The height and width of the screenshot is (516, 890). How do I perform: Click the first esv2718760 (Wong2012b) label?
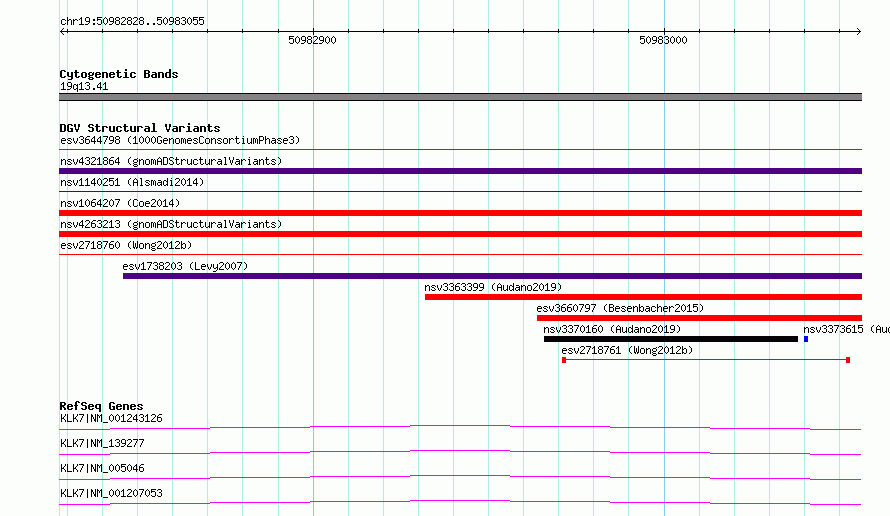126,245
